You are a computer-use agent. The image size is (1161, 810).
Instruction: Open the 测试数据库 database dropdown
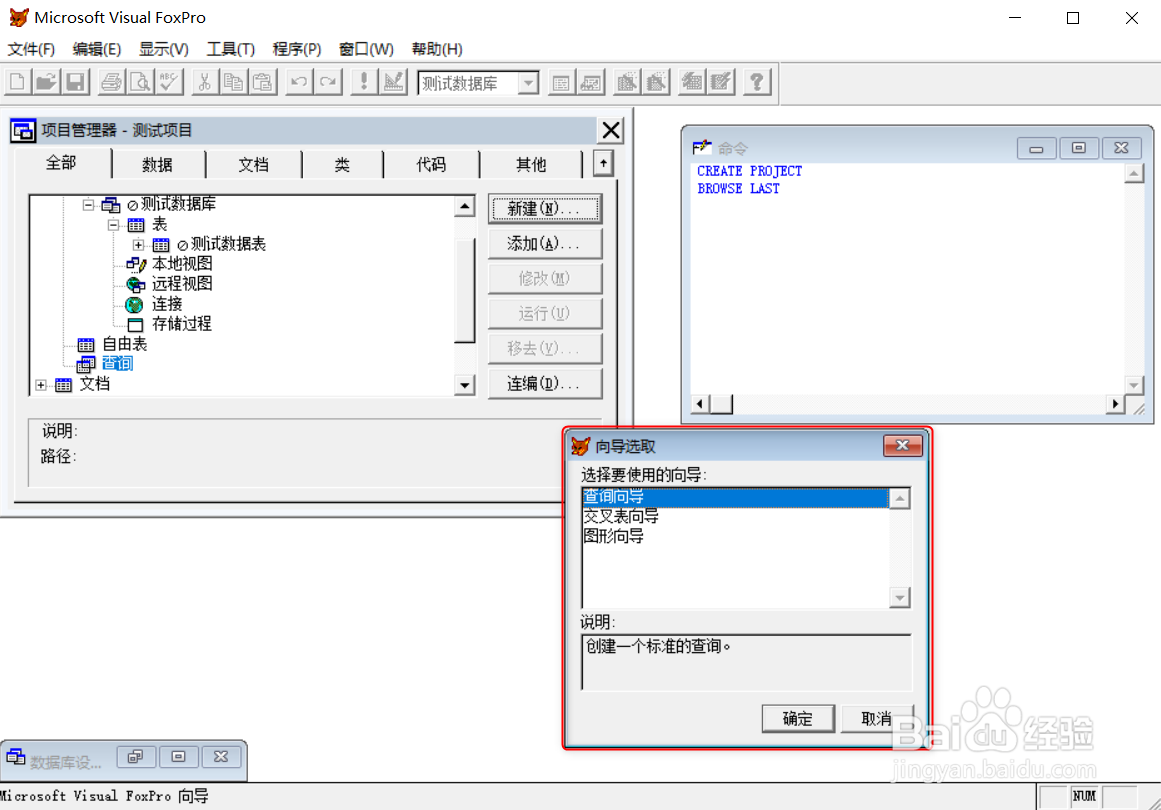[528, 83]
